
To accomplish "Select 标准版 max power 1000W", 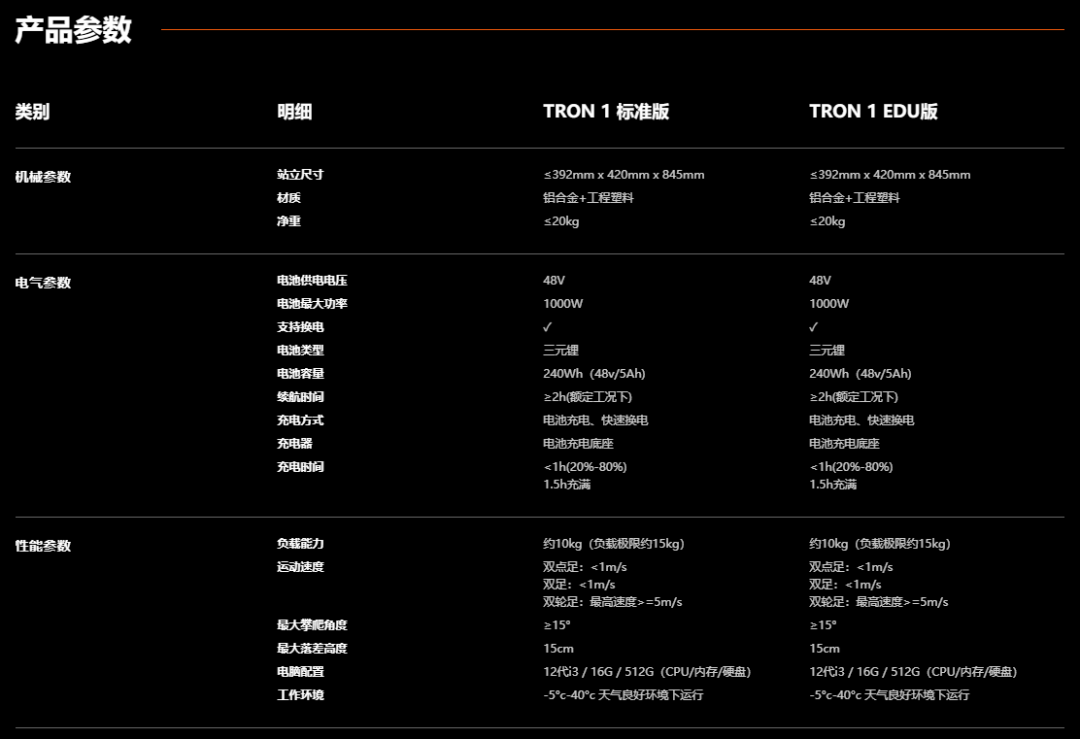I will pos(563,304).
